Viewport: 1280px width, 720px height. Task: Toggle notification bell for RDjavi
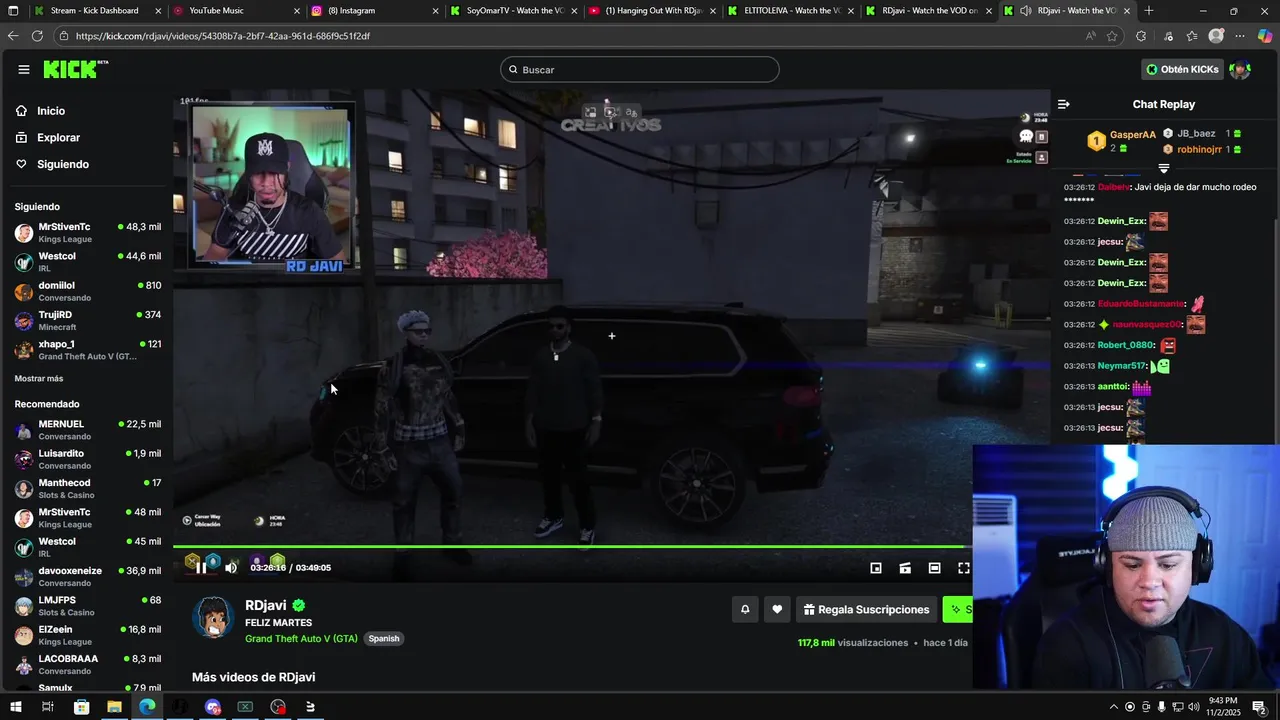745,609
